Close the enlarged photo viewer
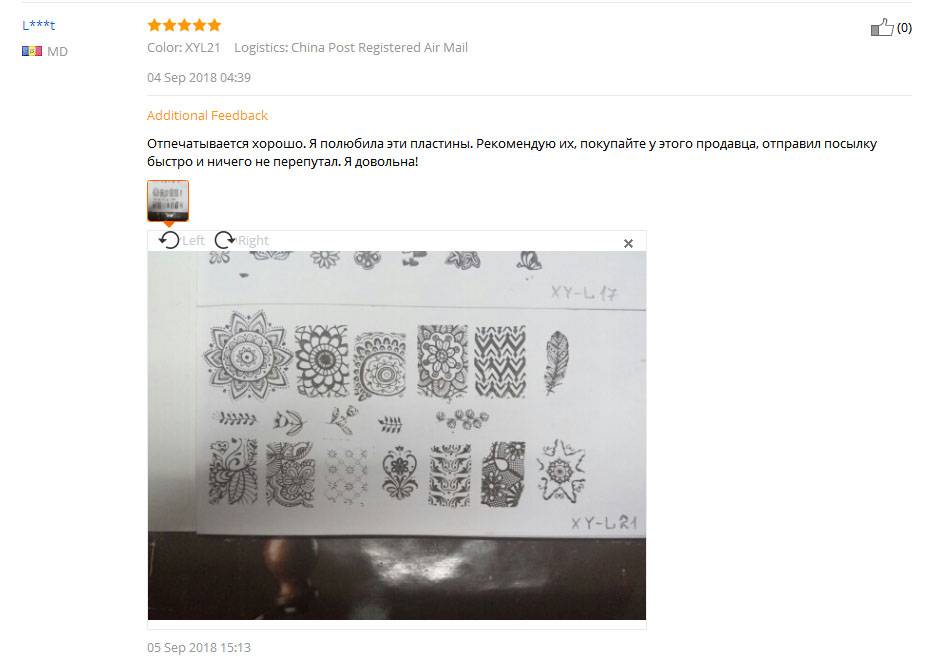Screen dimensions: 928x668 [x=629, y=243]
